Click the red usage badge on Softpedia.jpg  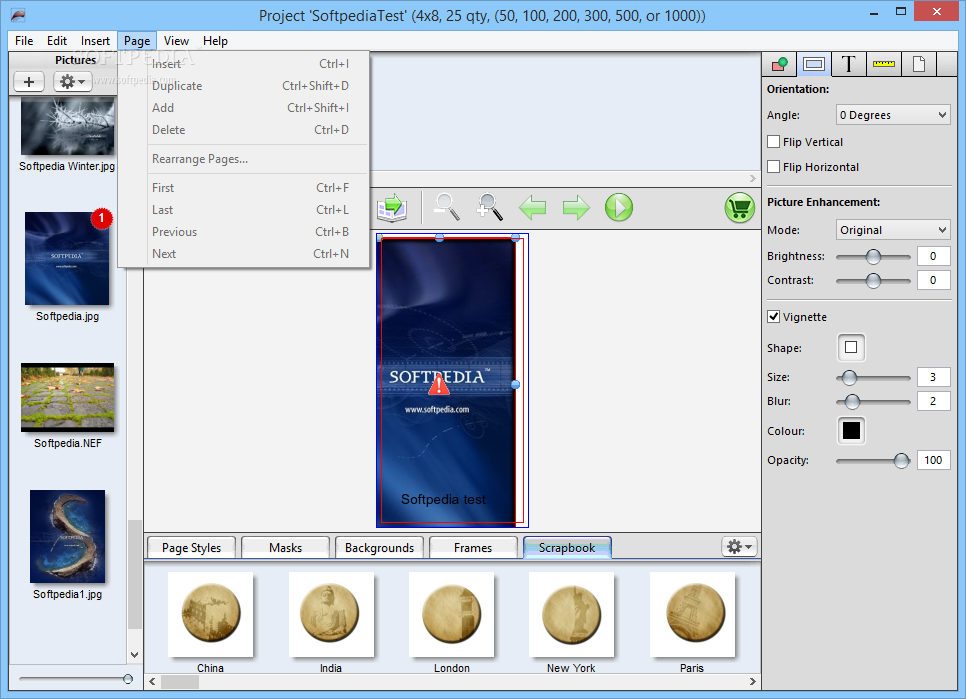tap(102, 218)
